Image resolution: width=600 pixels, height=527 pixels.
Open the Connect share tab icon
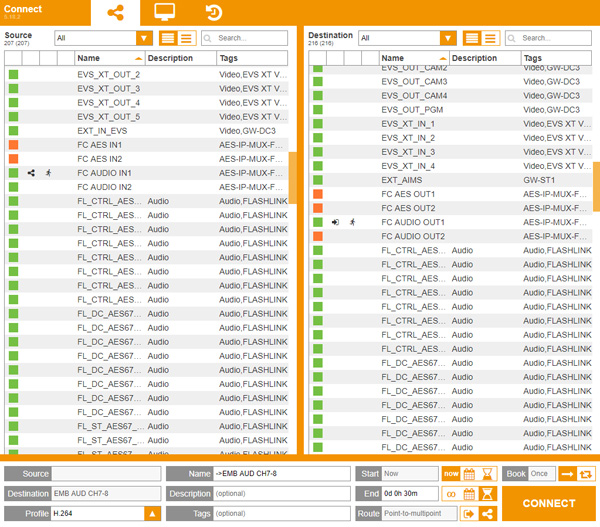[115, 13]
